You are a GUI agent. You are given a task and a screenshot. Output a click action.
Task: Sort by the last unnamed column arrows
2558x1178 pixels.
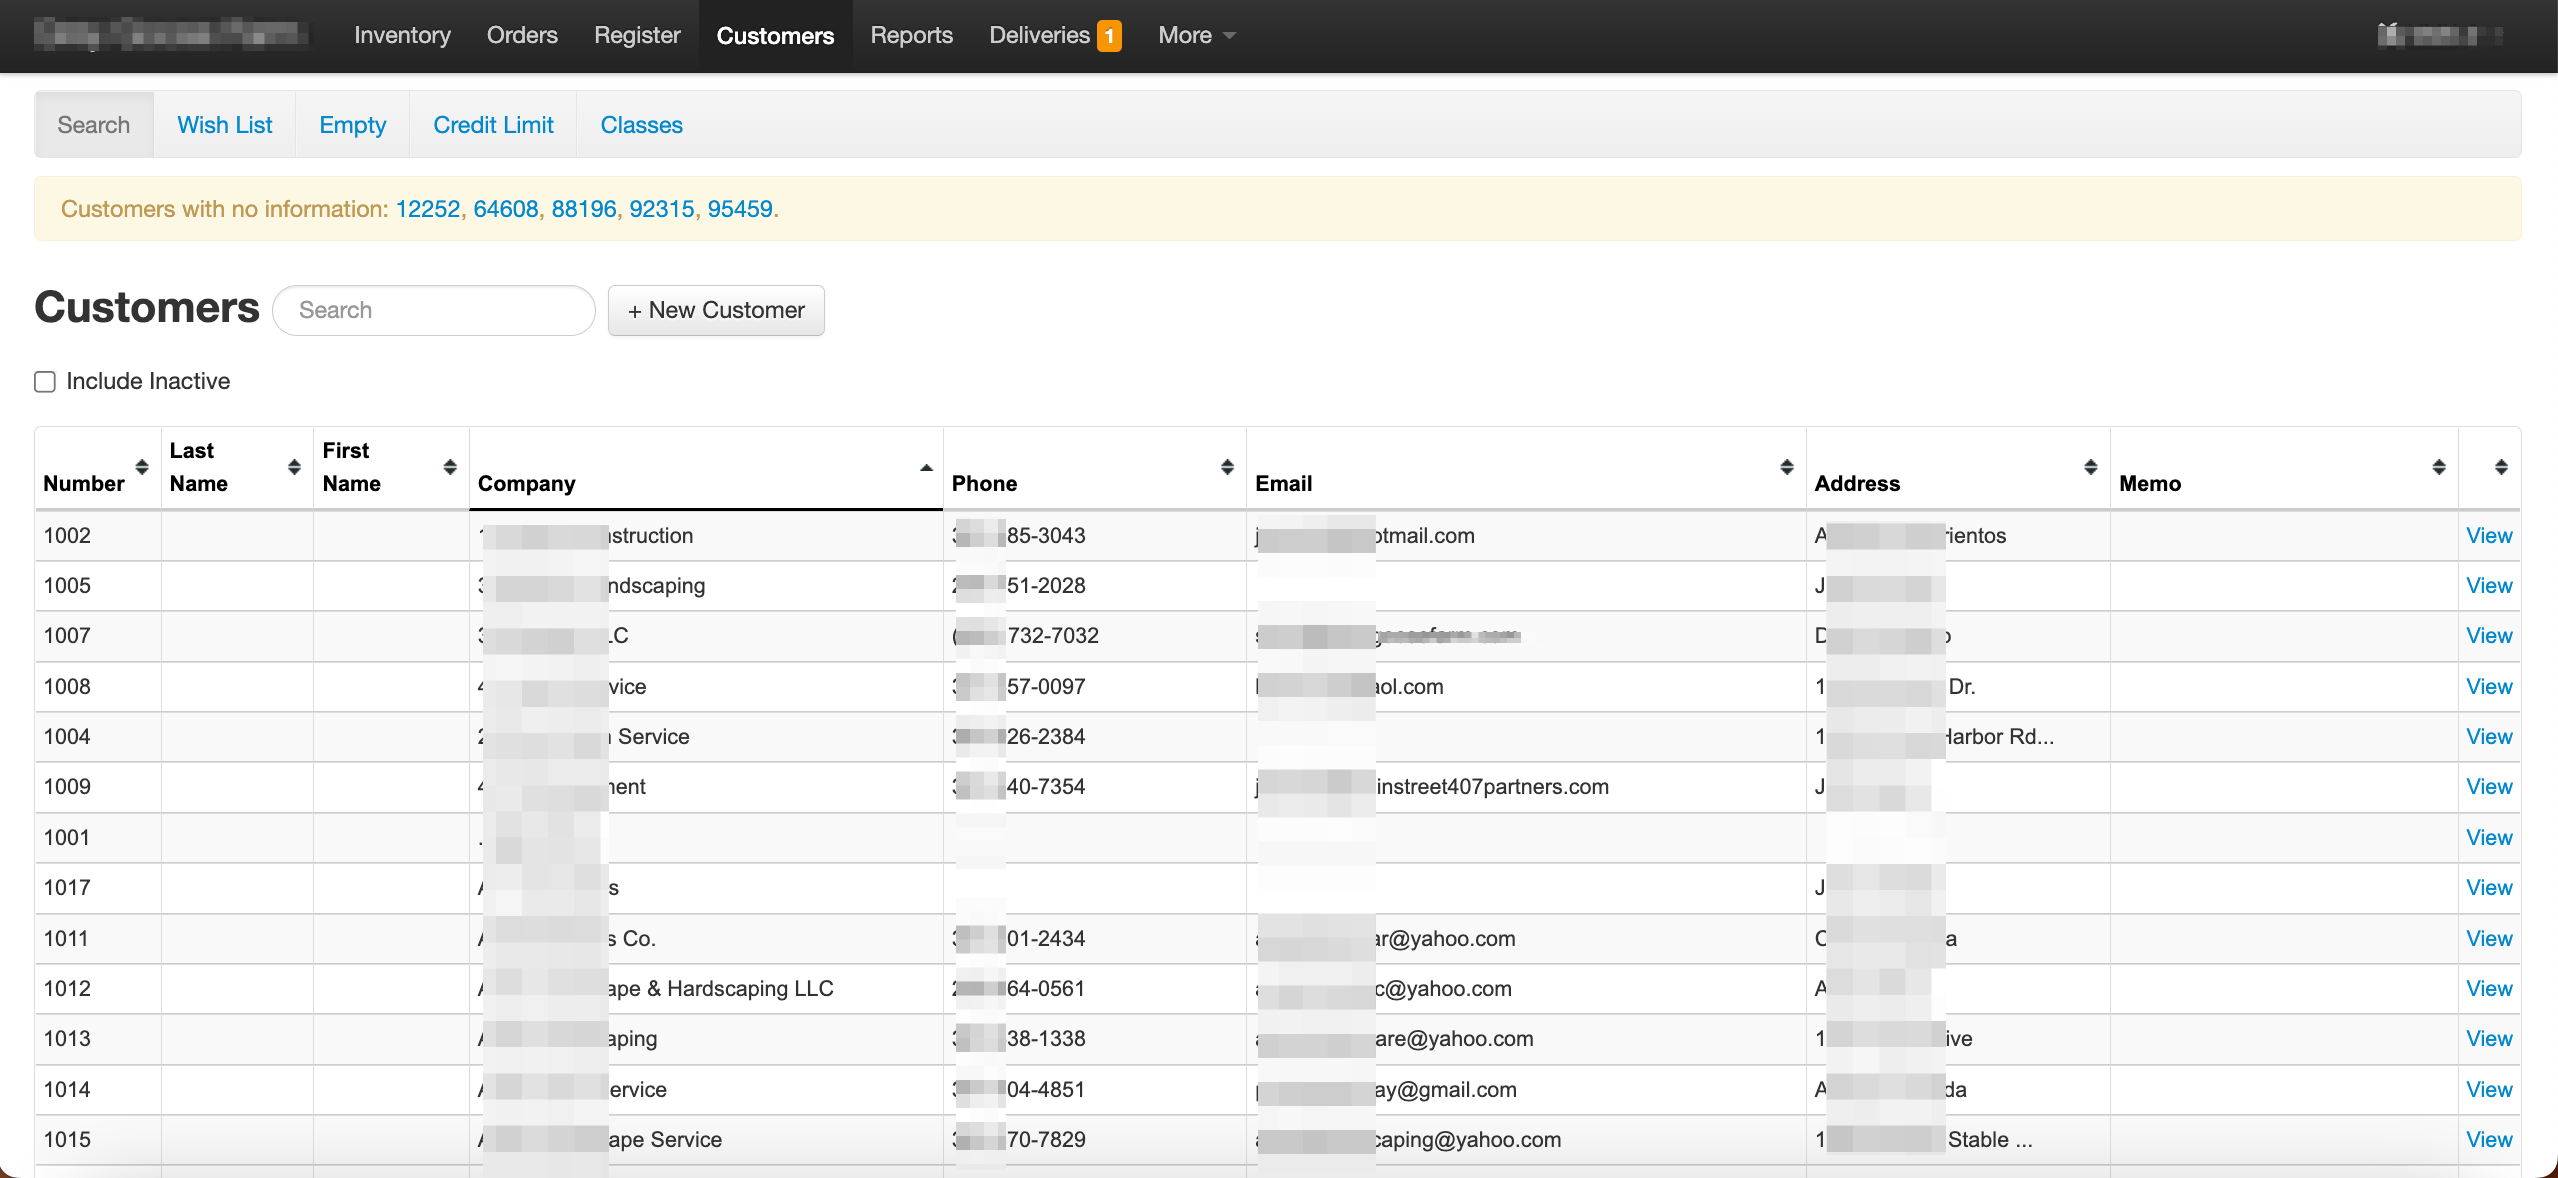coord(2501,467)
